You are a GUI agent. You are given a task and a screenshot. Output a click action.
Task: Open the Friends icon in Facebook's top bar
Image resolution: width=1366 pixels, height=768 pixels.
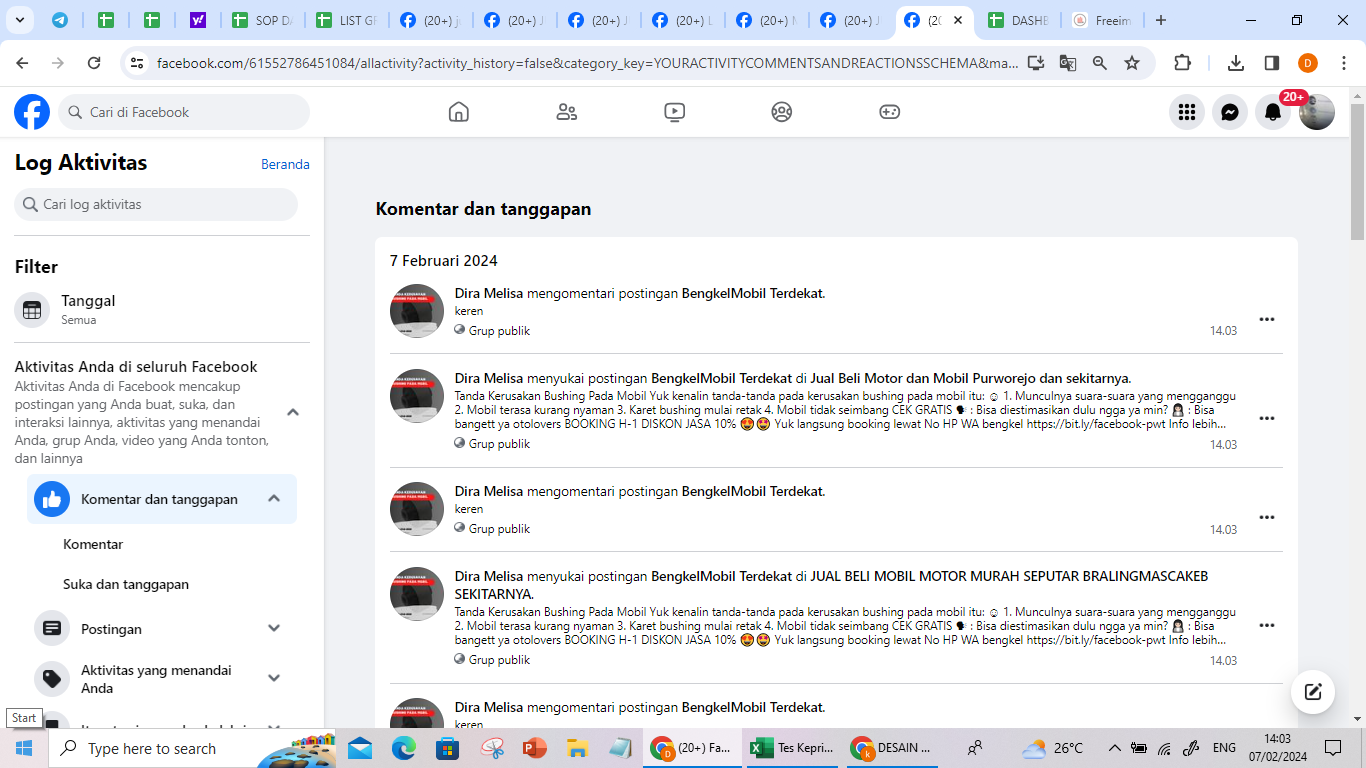(x=567, y=112)
